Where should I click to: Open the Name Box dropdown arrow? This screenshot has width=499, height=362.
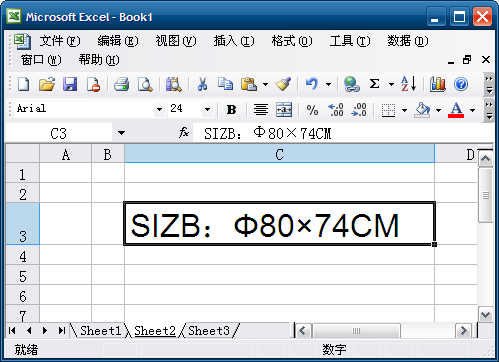click(121, 133)
